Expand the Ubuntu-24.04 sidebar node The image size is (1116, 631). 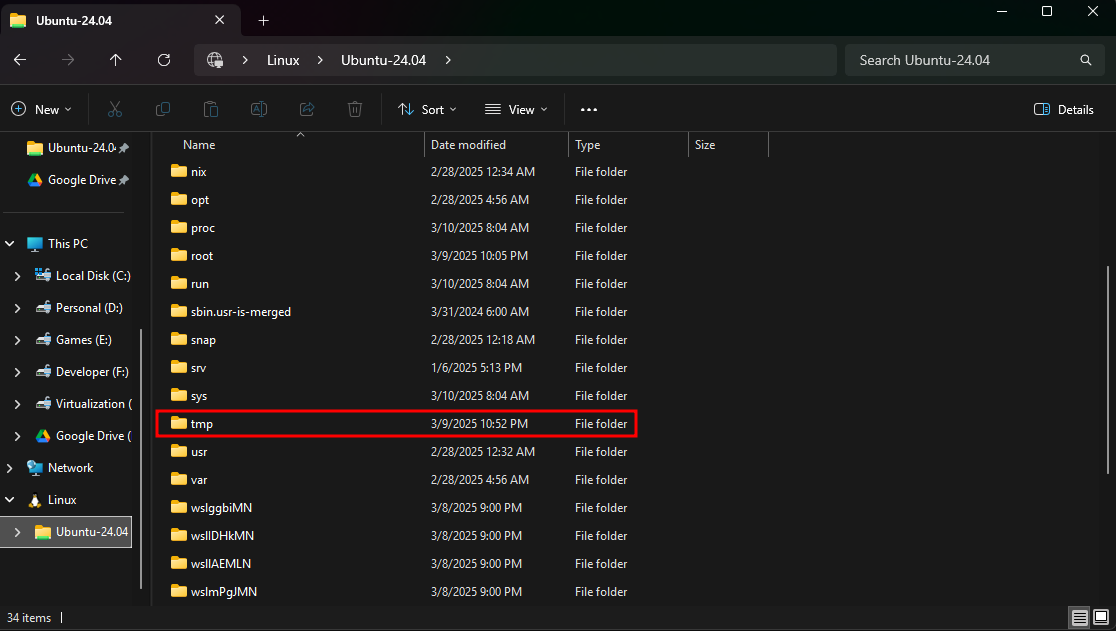coord(18,532)
